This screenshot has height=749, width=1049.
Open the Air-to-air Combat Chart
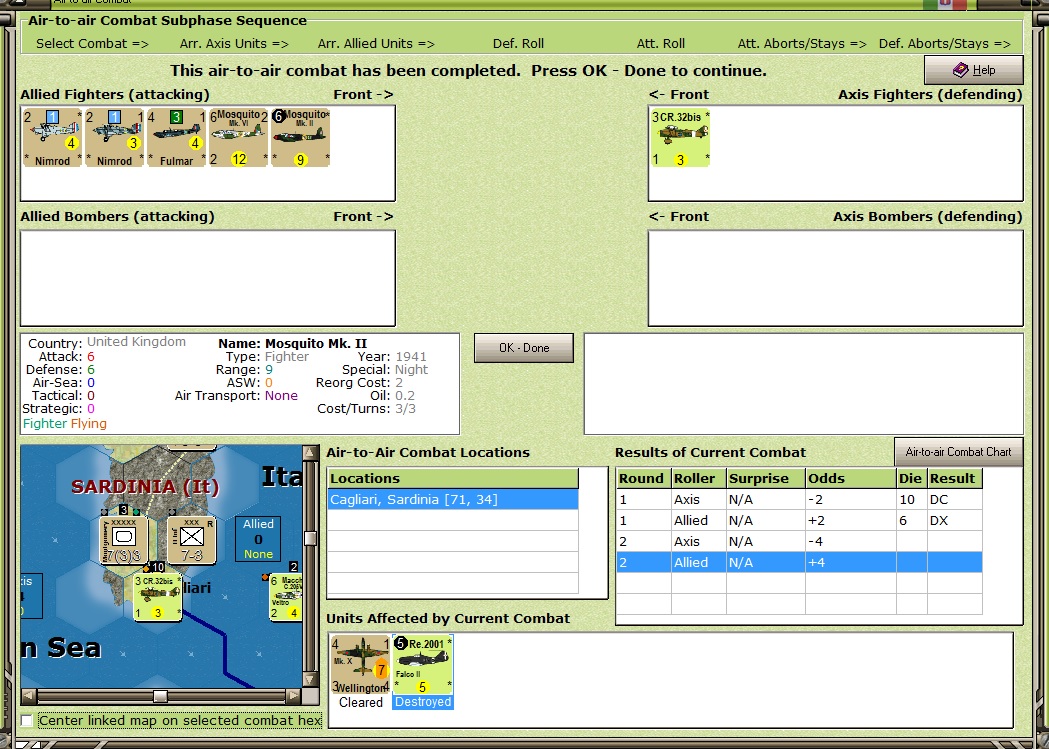pos(958,452)
